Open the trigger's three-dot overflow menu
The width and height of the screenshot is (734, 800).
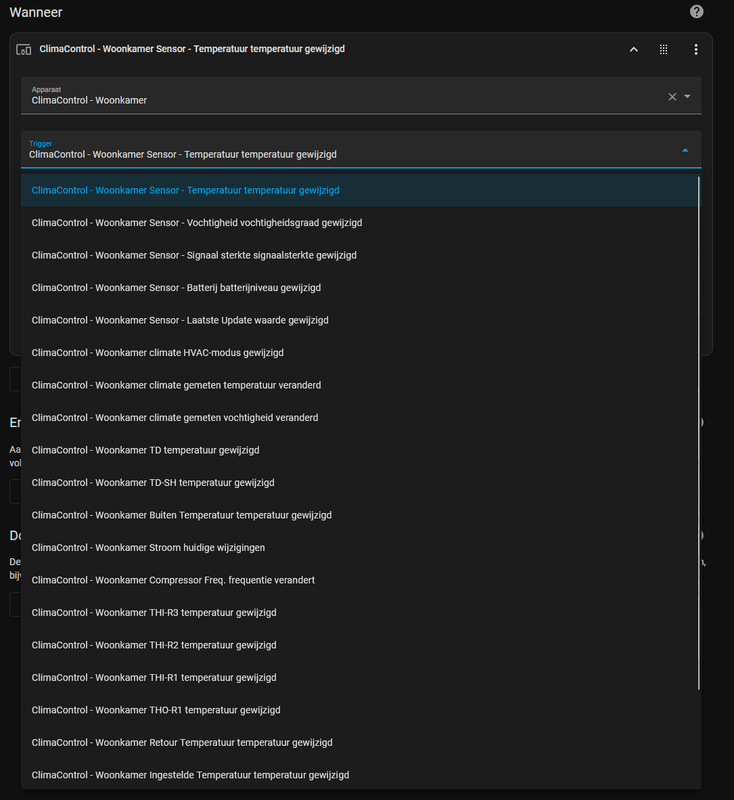click(x=696, y=49)
